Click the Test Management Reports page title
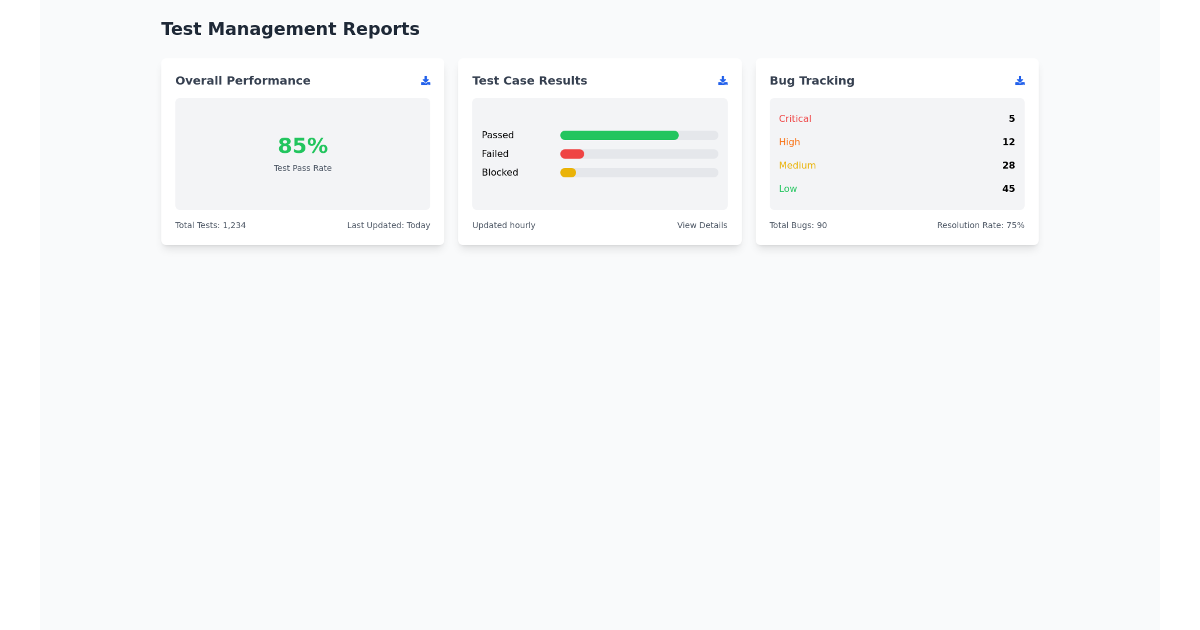 [x=291, y=29]
